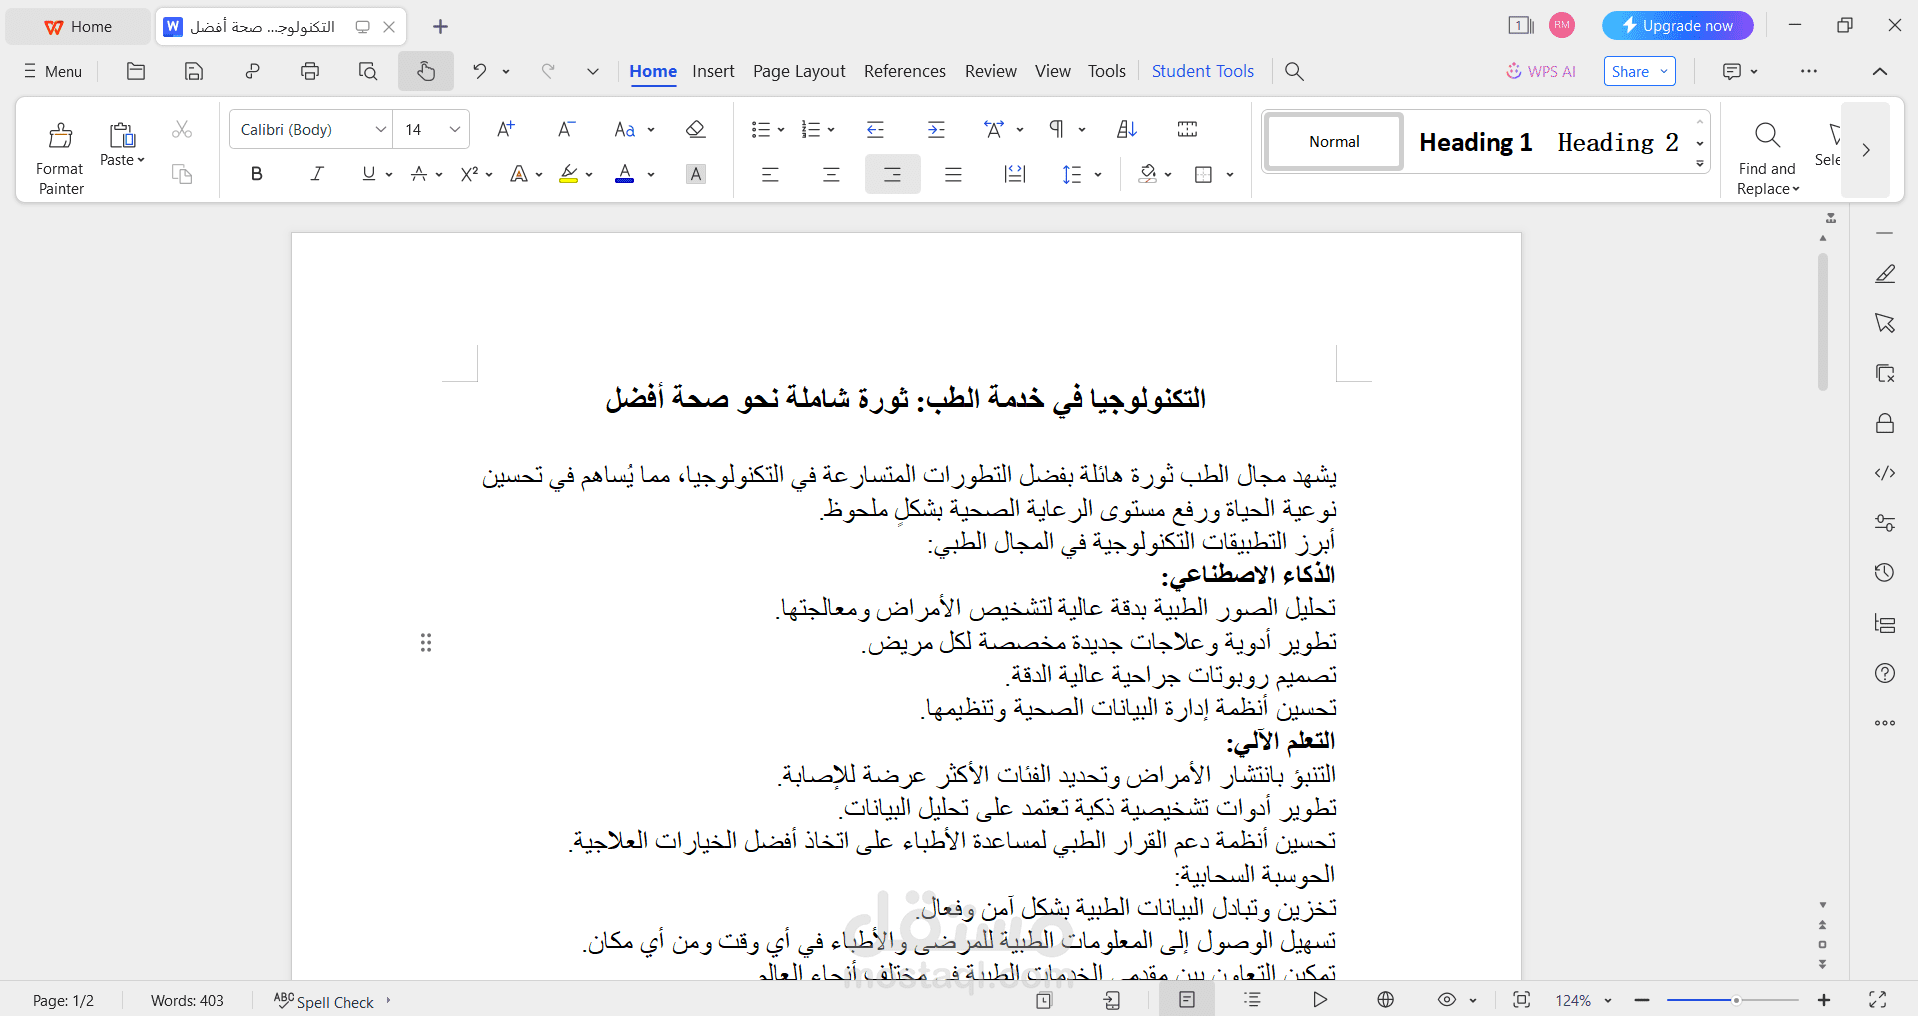Click the Paste clipboard icon
Screen dimensions: 1918x1016
point(122,134)
